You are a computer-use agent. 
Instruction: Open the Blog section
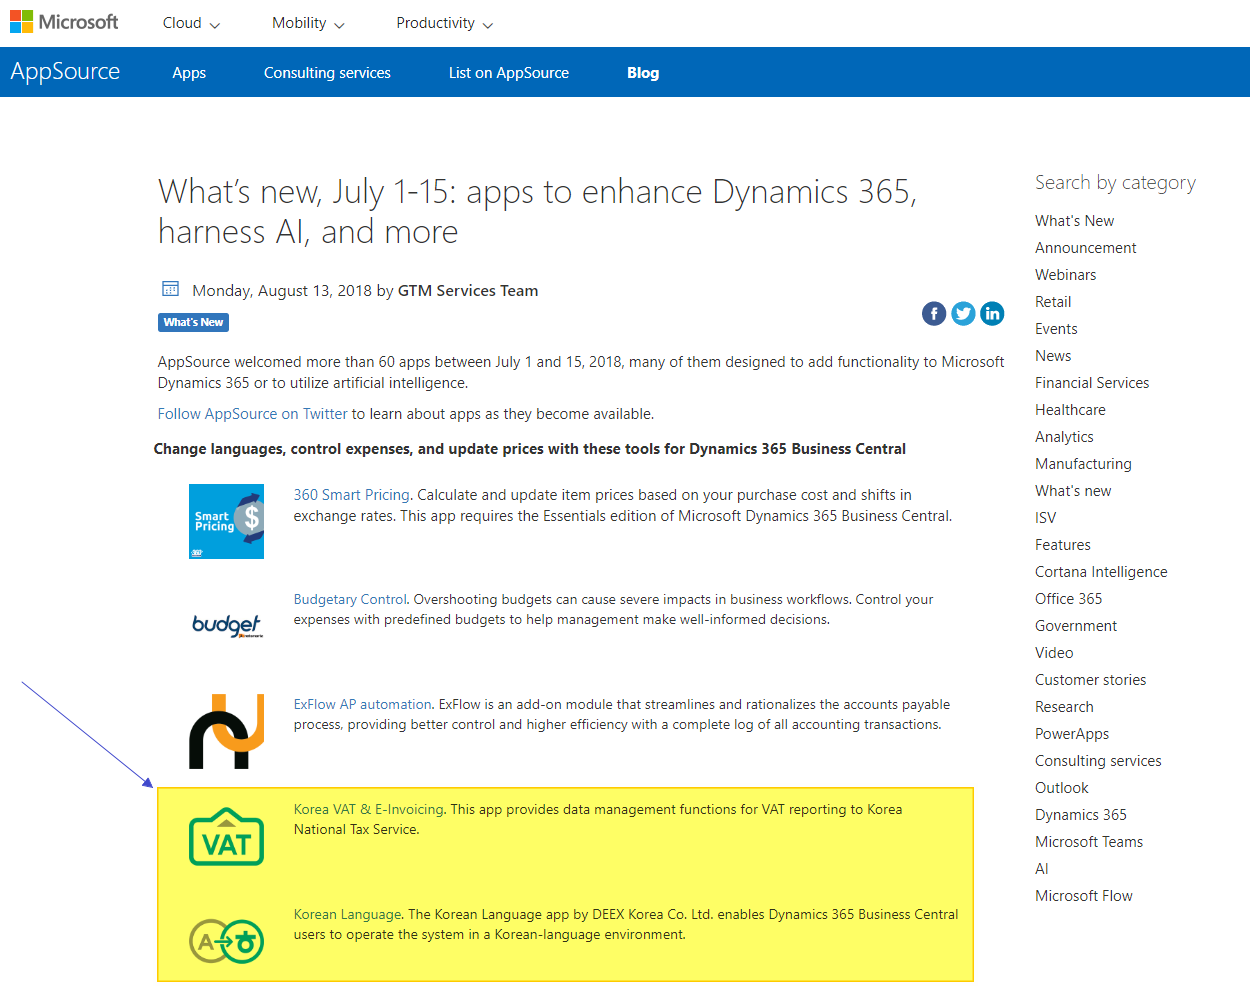pyautogui.click(x=643, y=73)
